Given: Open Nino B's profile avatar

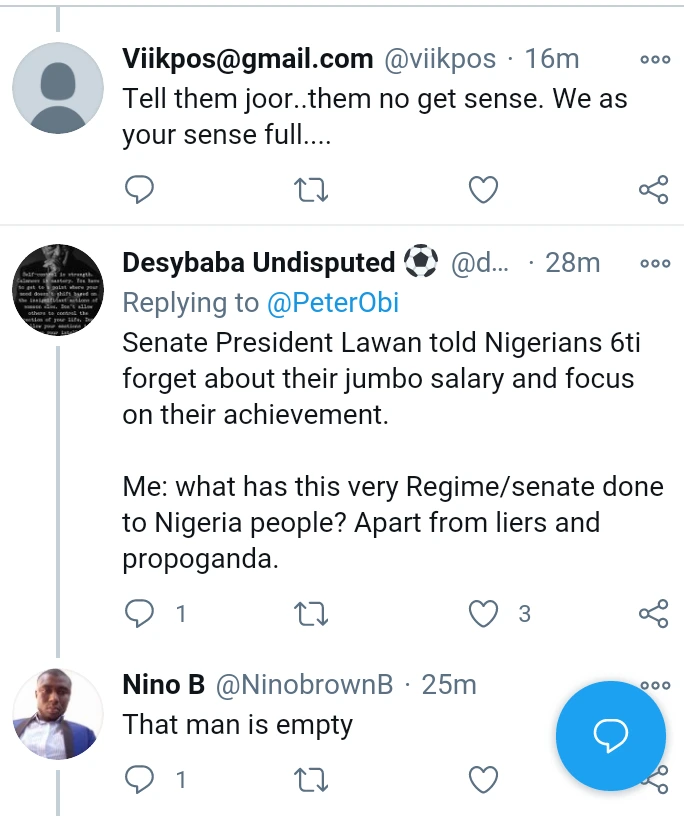Looking at the screenshot, I should coord(58,713).
